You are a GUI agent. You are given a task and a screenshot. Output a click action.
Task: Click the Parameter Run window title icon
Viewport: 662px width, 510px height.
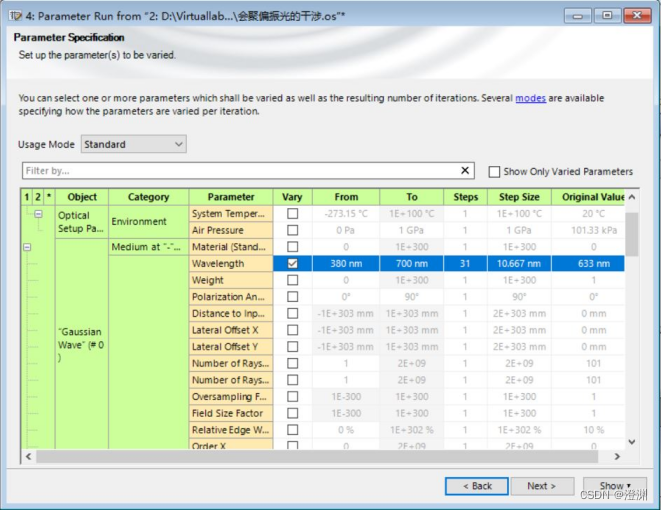click(x=13, y=15)
